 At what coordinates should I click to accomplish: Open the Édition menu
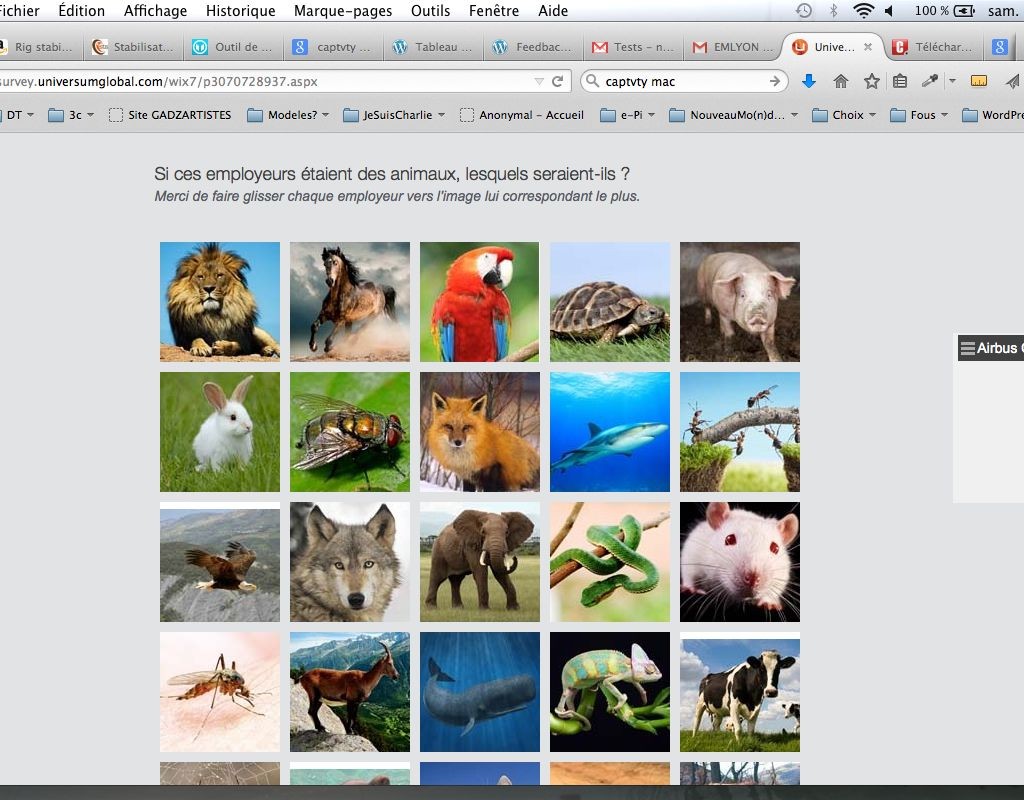coord(81,10)
